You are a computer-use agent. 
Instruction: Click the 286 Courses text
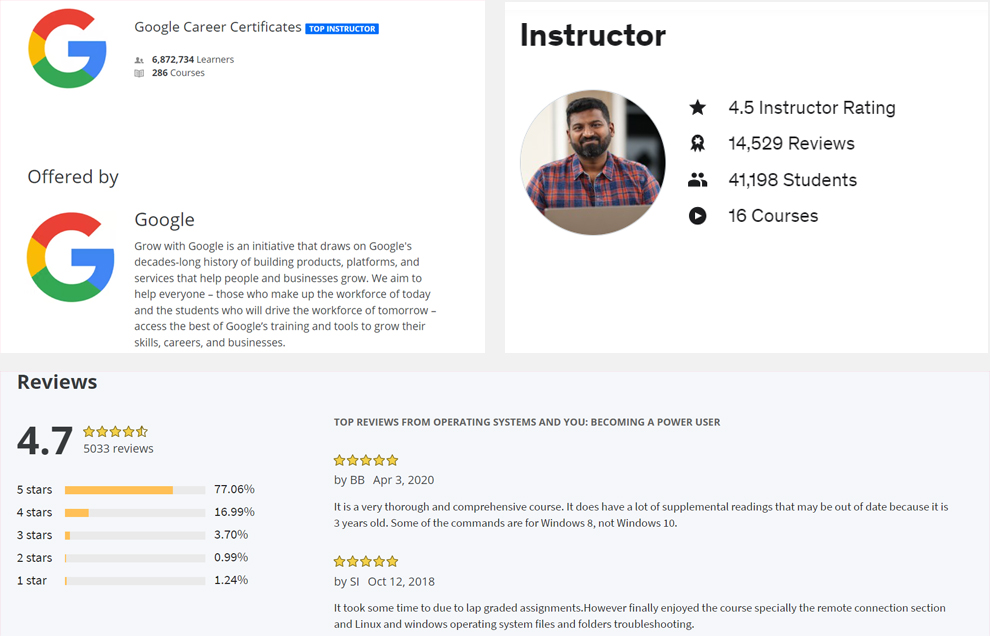(178, 73)
